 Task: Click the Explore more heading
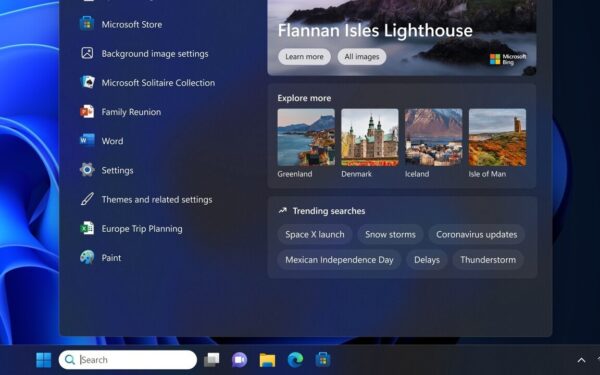coord(304,98)
